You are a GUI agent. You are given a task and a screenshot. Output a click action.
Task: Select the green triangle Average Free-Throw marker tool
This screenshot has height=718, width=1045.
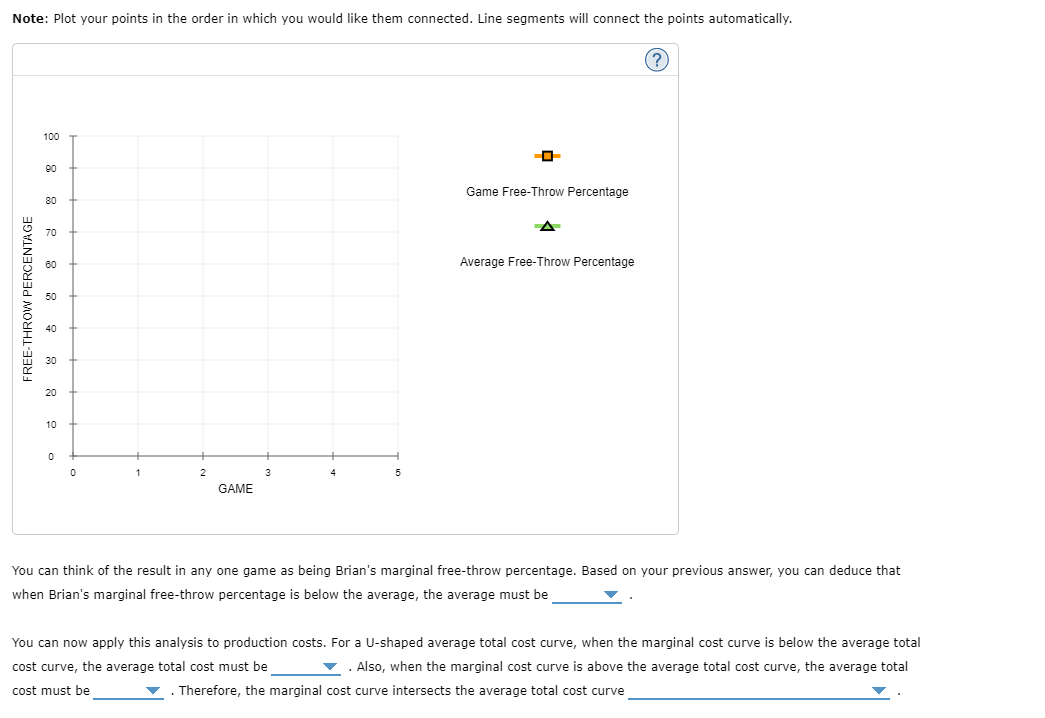pos(547,225)
